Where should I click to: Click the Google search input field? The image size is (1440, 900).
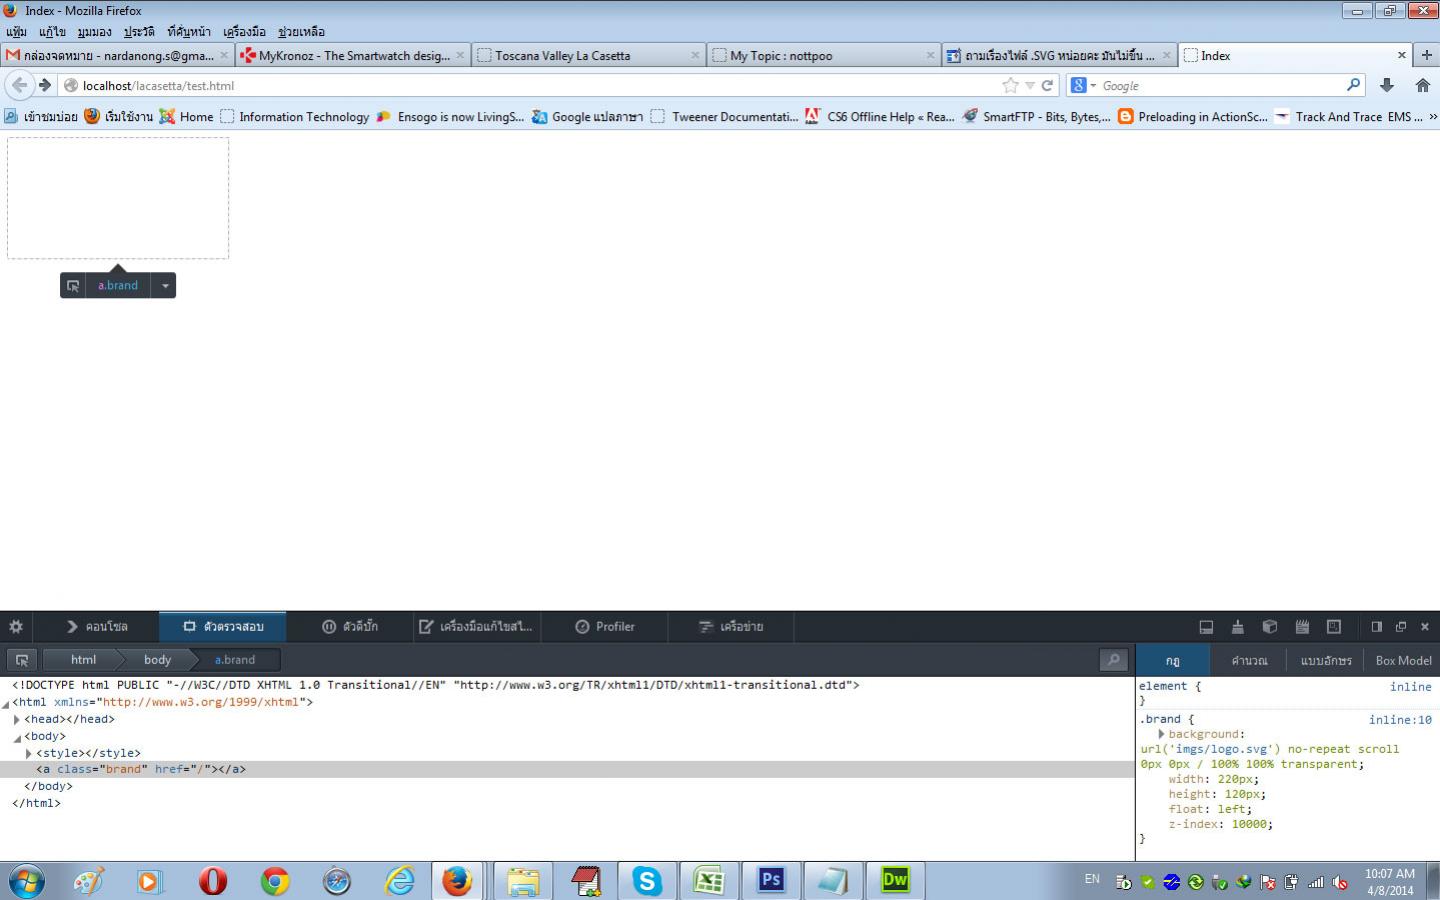click(x=1221, y=86)
